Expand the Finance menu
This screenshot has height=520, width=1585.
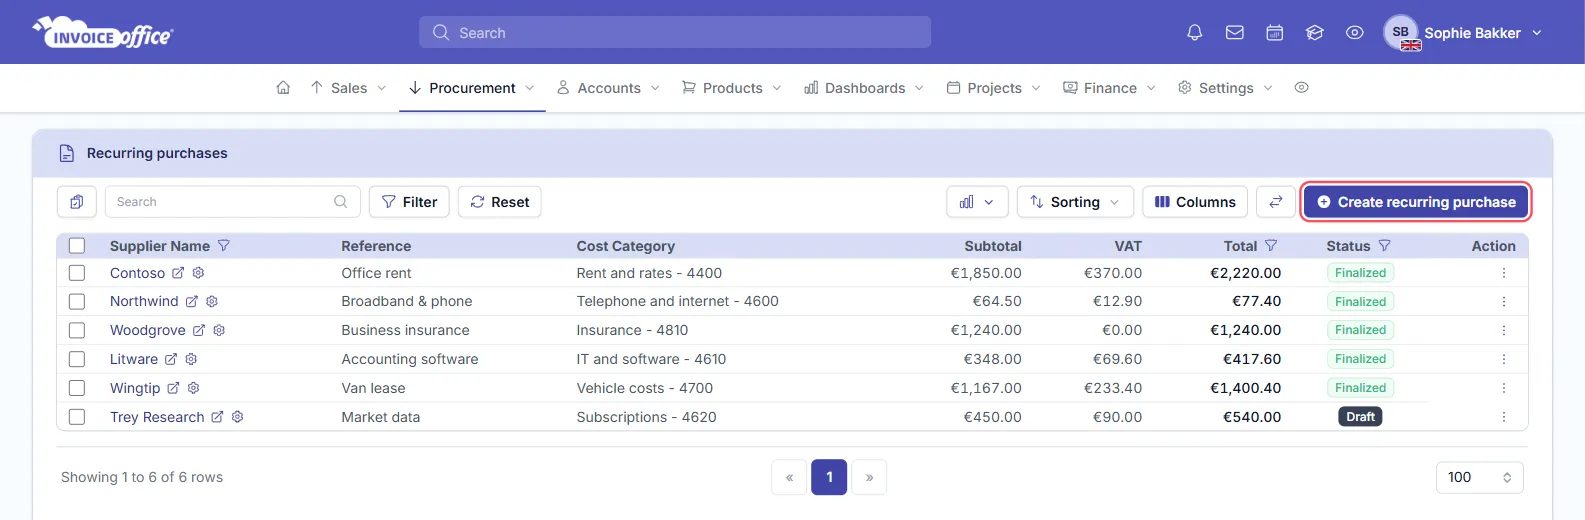(x=1109, y=88)
